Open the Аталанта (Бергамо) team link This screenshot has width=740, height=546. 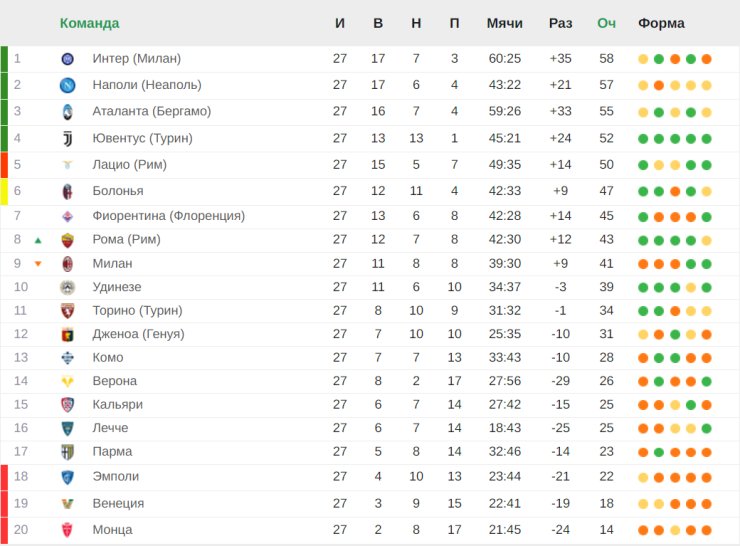(x=151, y=111)
